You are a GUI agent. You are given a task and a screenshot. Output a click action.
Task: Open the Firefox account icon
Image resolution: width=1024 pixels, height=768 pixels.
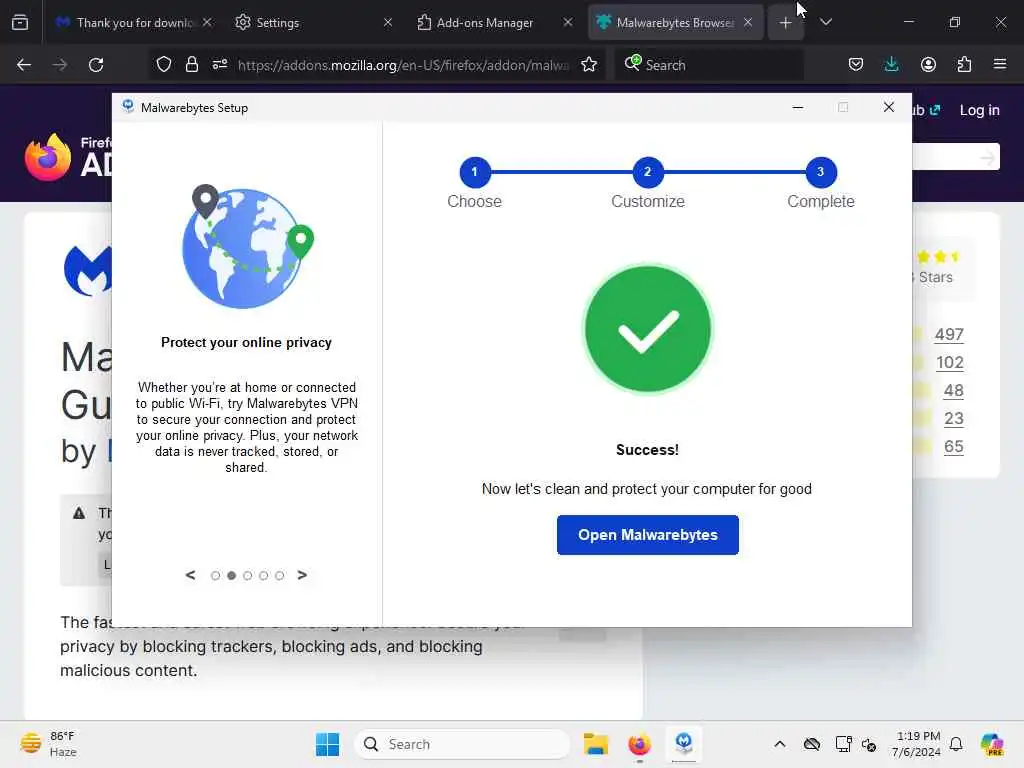click(928, 64)
